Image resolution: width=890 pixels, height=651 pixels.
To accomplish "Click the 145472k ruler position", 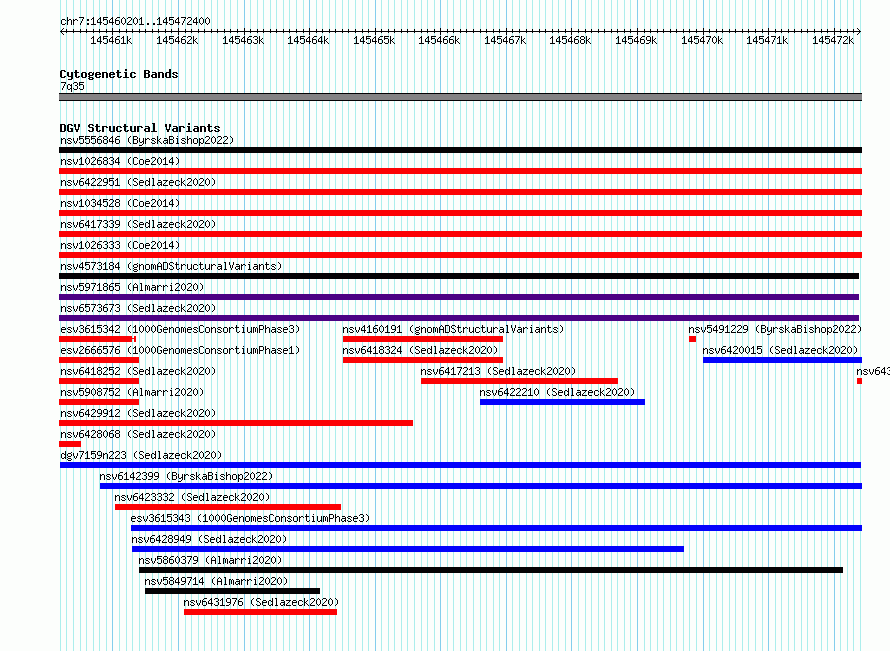I will coord(833,40).
